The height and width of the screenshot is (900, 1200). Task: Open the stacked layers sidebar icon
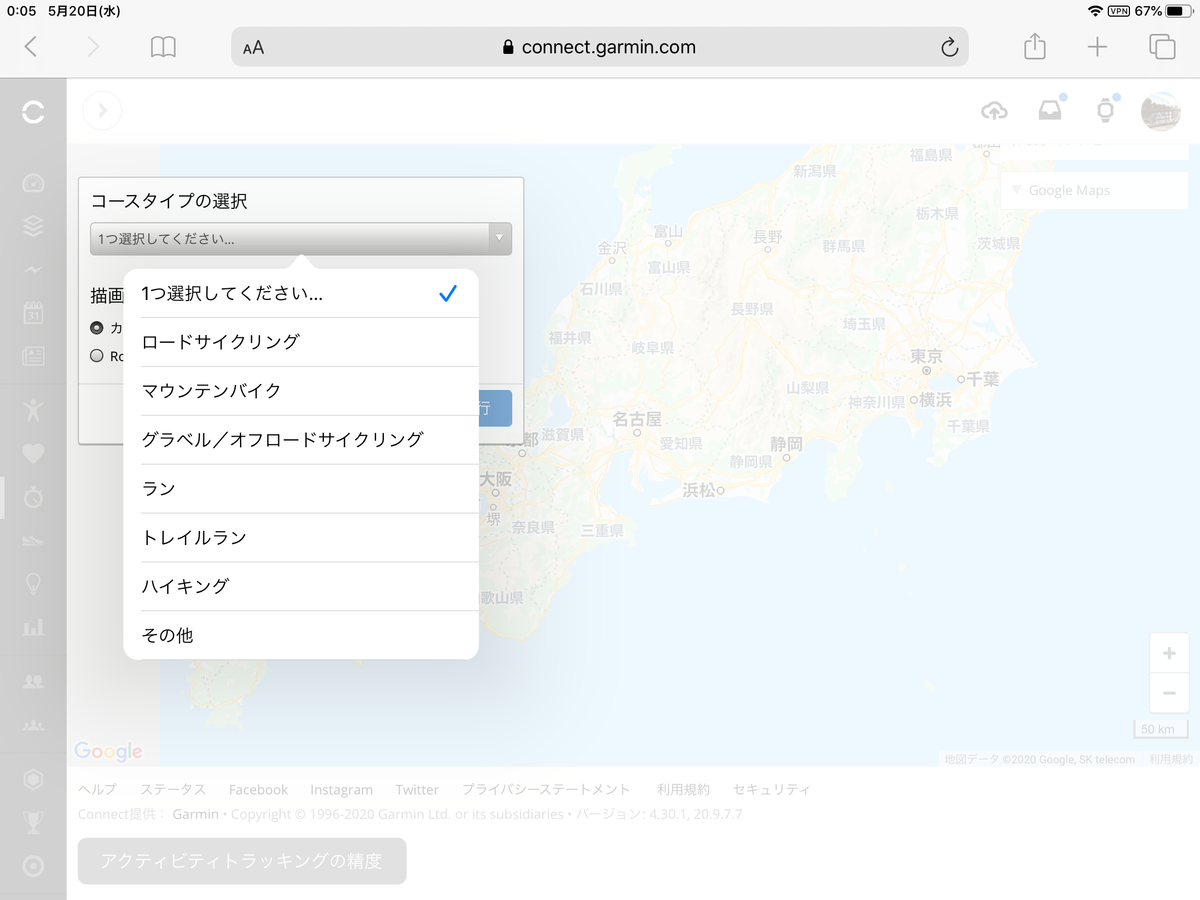[x=33, y=226]
